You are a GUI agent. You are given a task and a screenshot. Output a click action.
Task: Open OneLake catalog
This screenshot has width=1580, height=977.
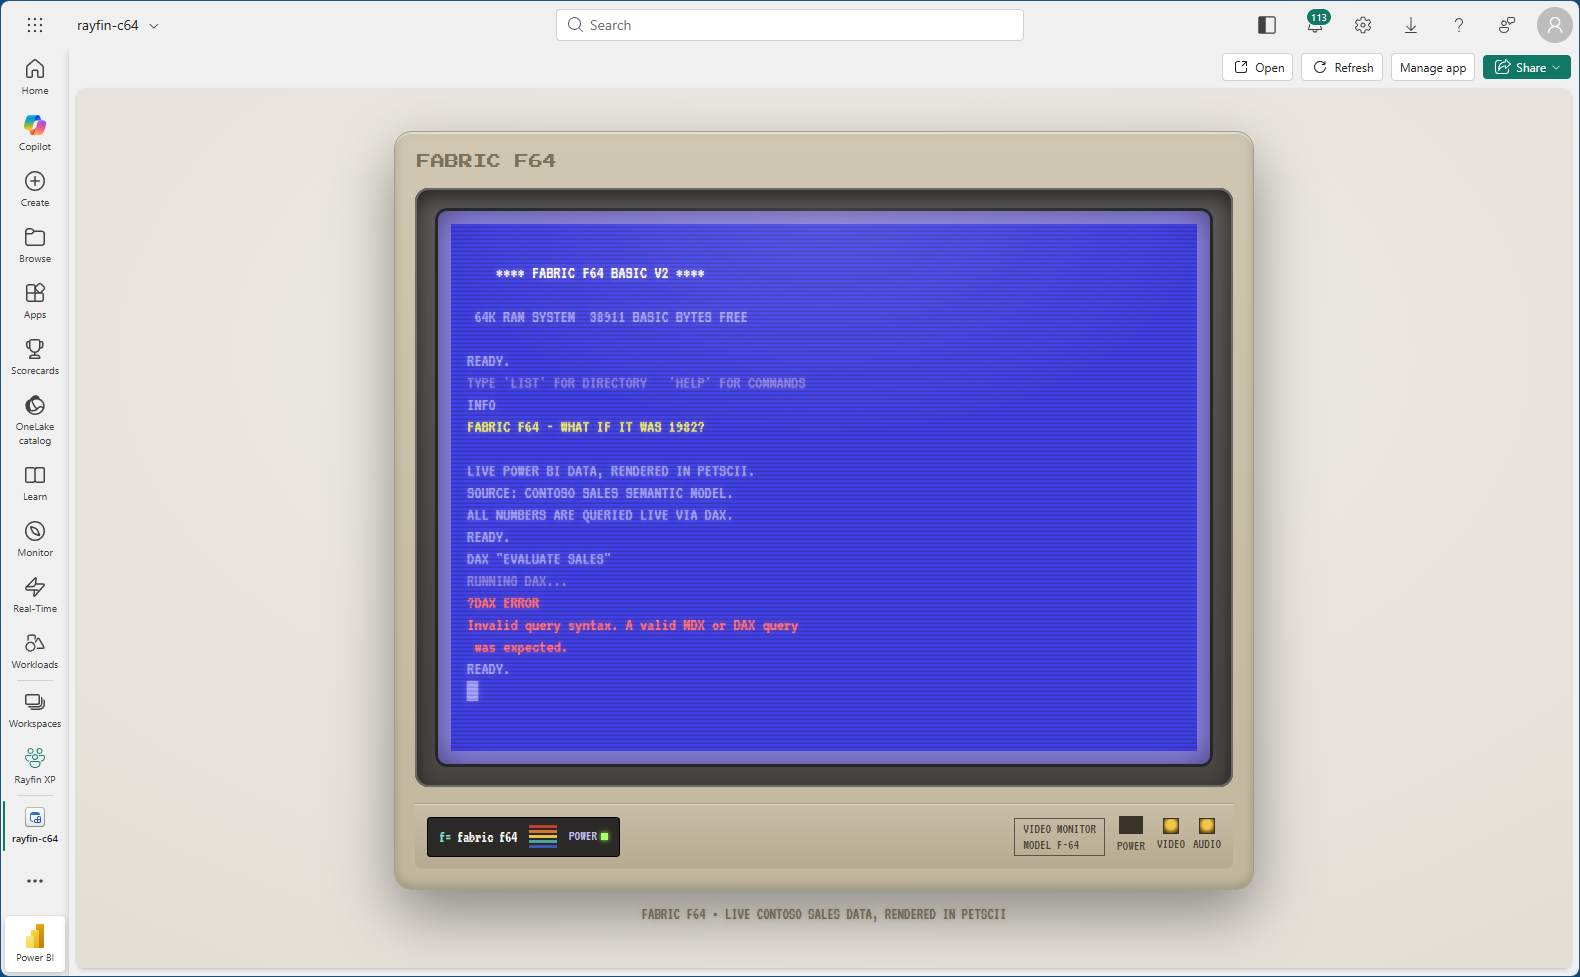pos(35,418)
